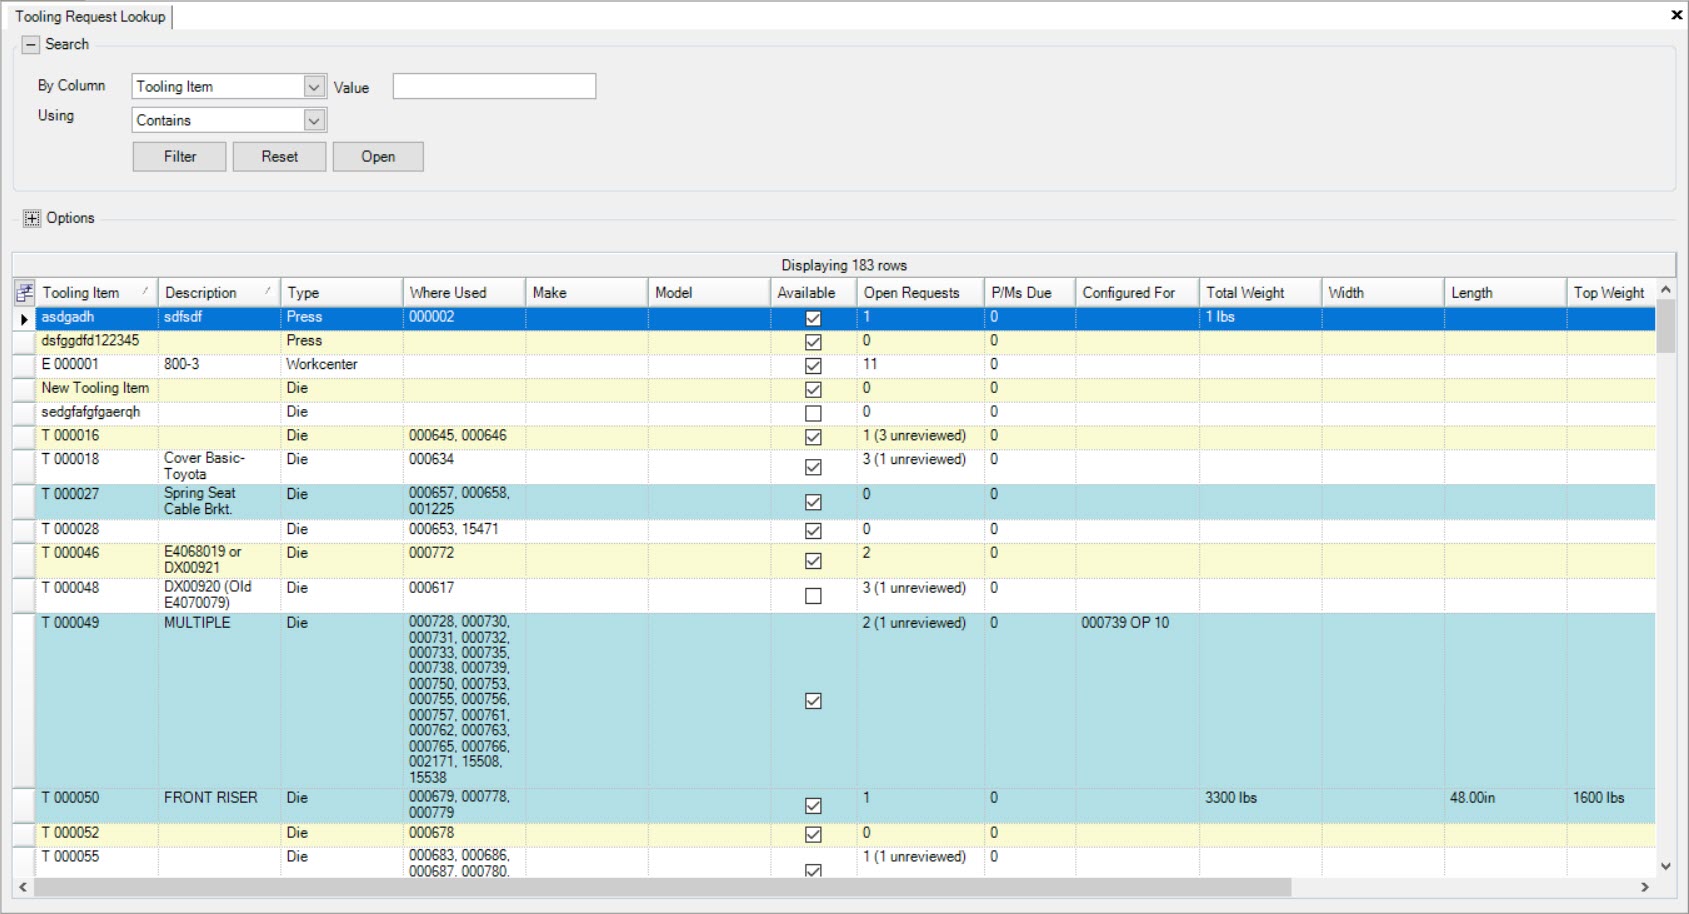1689x914 pixels.
Task: Expand the Options section
Action: [32, 219]
